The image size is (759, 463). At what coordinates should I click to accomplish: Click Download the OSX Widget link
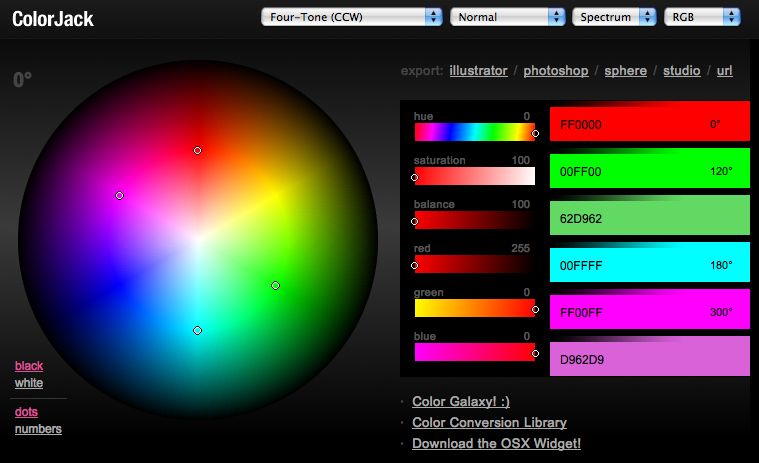click(x=496, y=444)
